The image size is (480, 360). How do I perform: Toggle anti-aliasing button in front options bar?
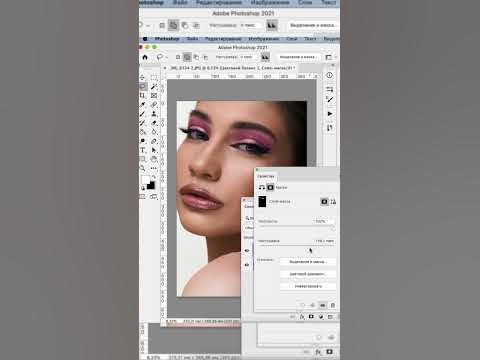coord(265,57)
